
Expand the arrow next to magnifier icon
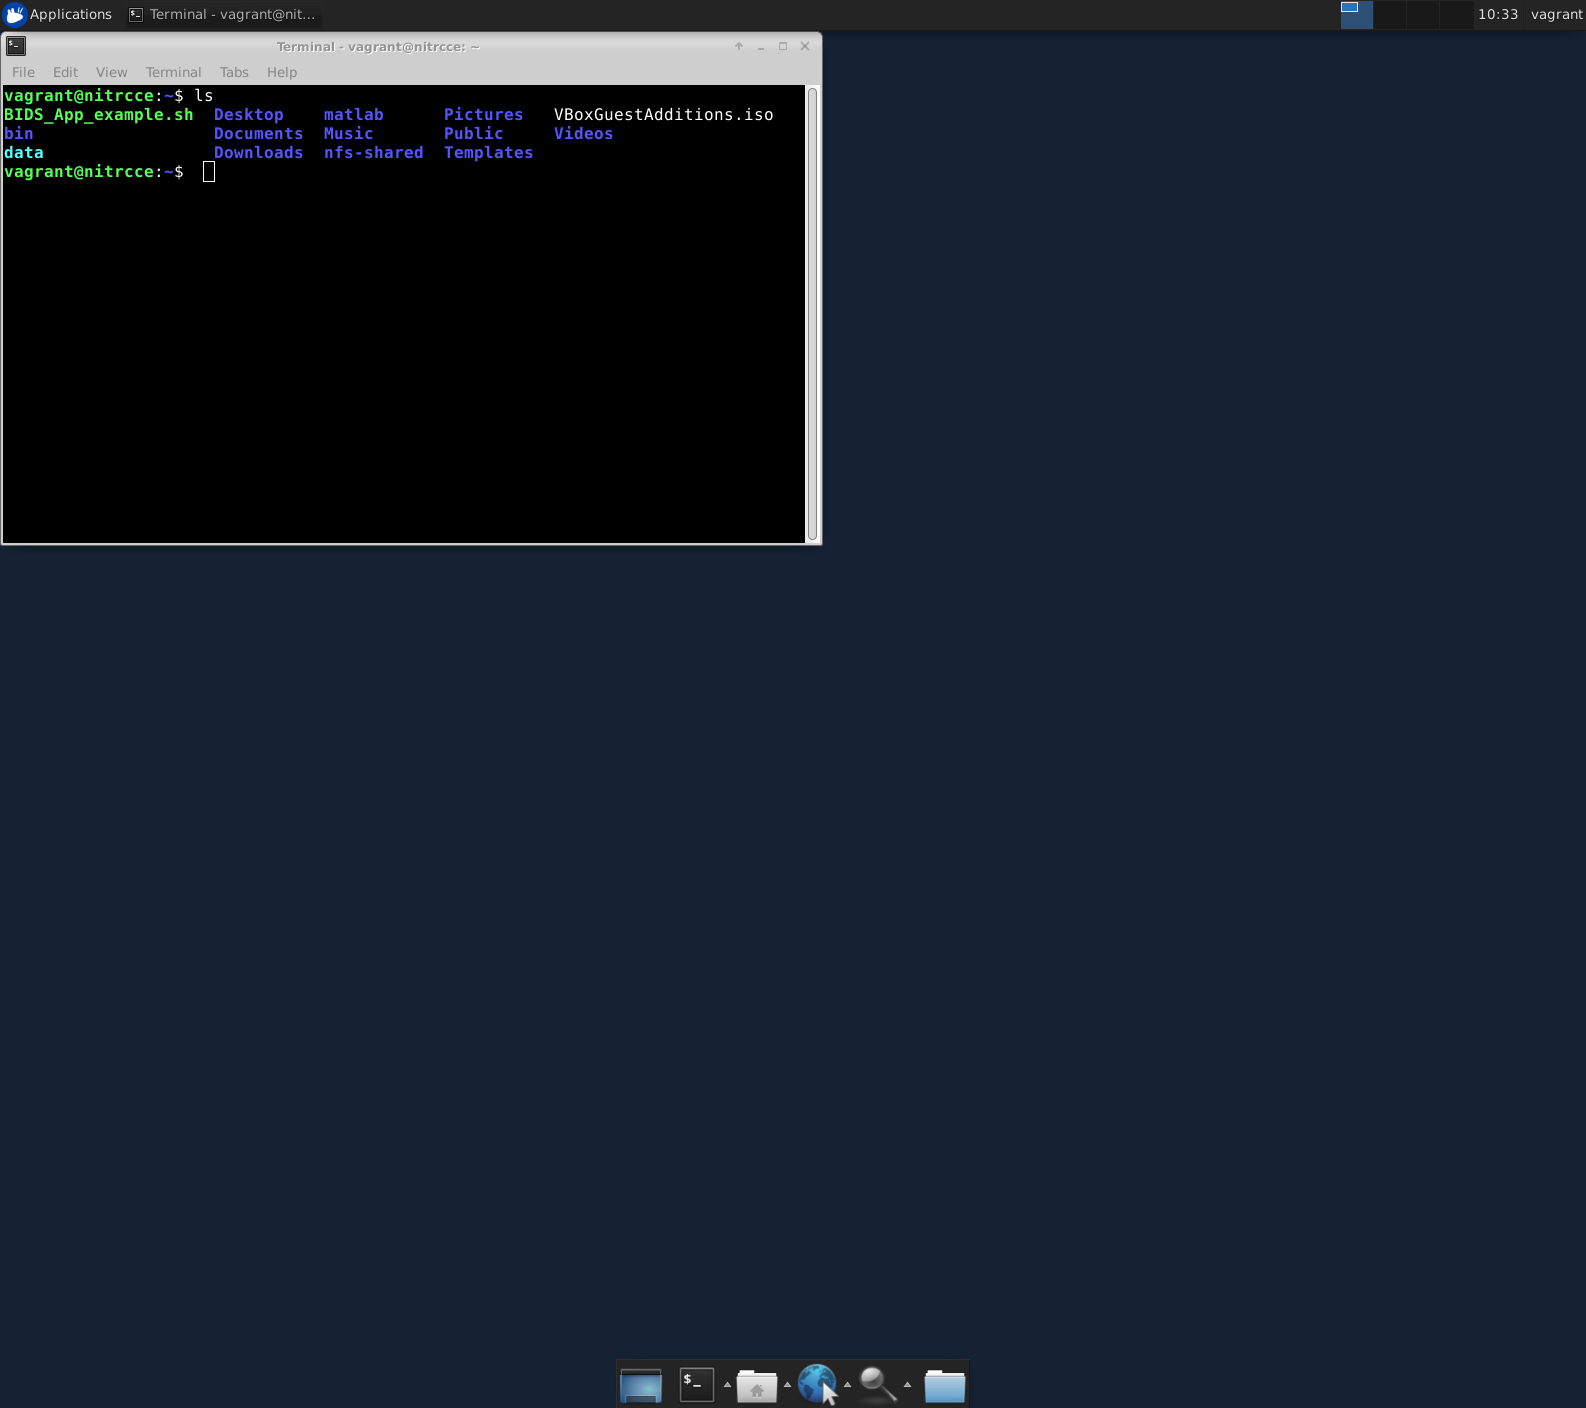tap(907, 1385)
